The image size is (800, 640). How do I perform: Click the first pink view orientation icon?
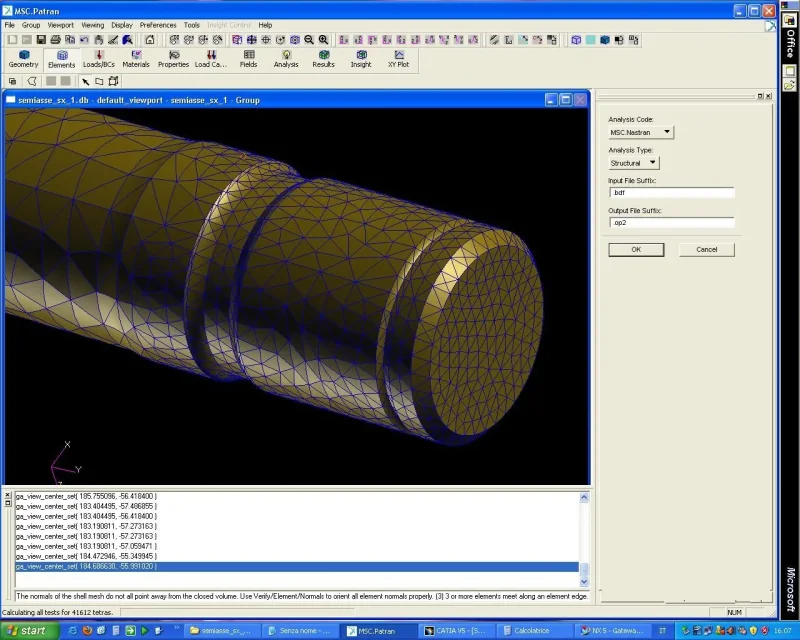344,40
